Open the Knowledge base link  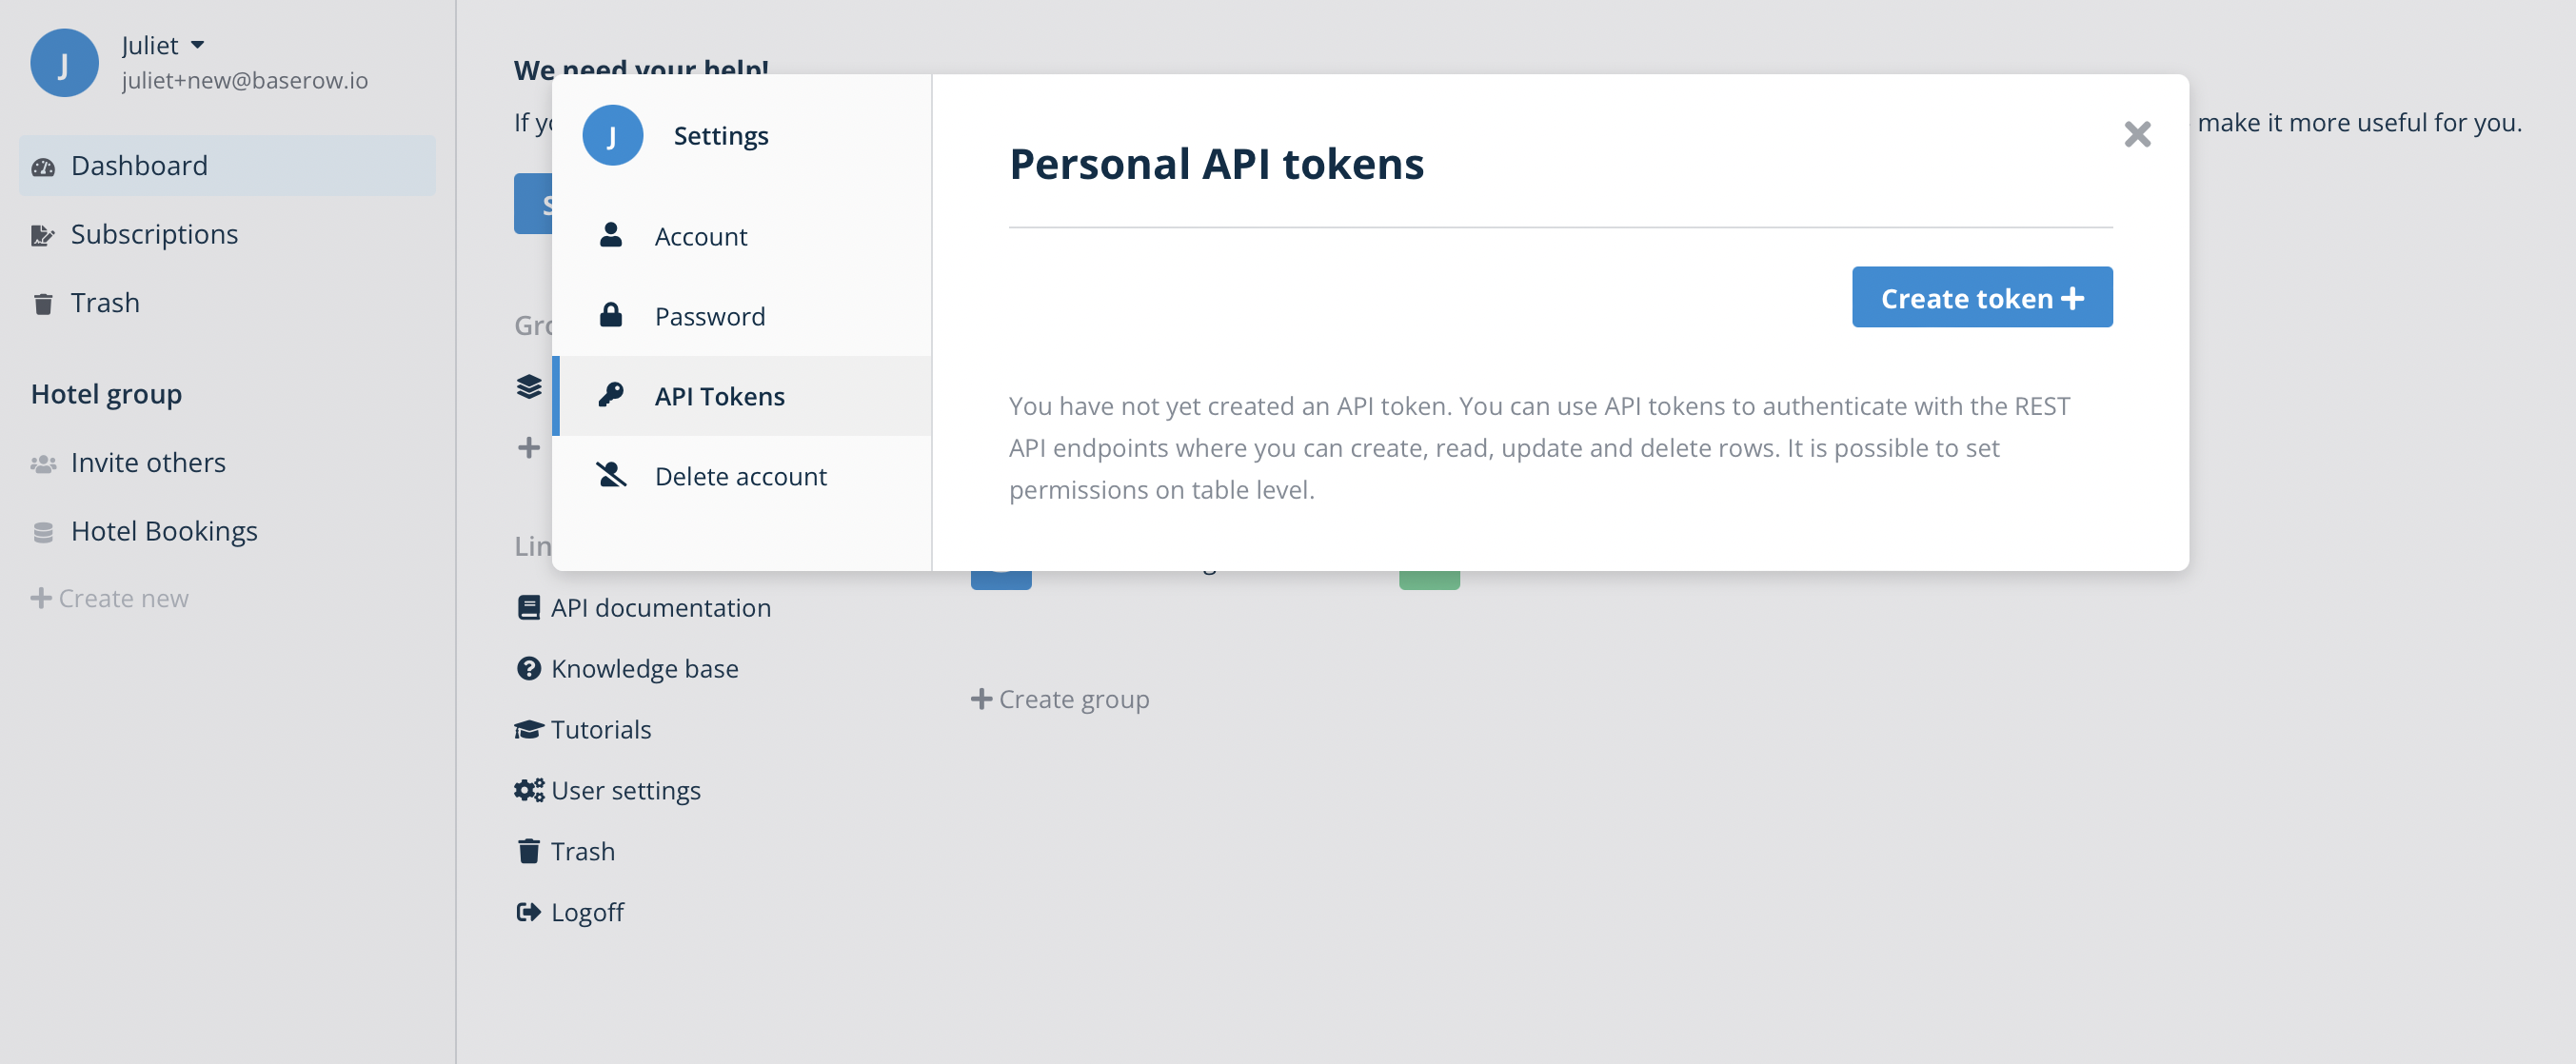point(644,668)
